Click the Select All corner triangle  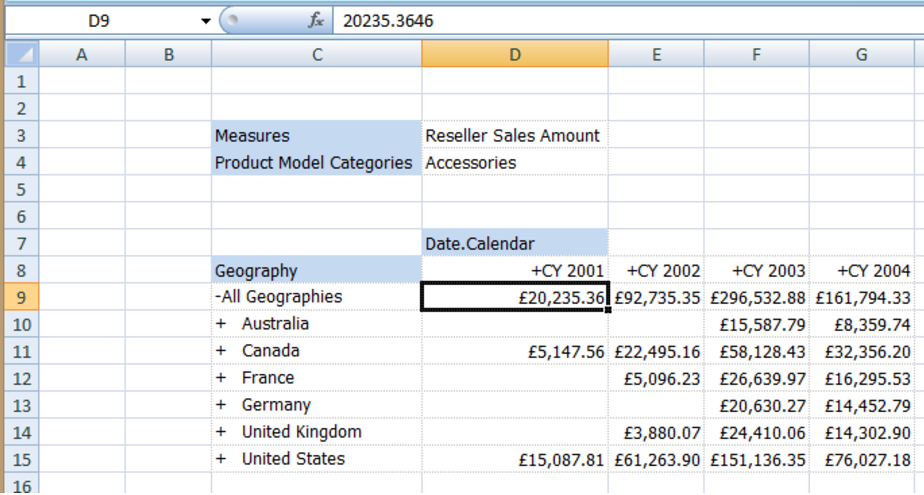[x=22, y=55]
